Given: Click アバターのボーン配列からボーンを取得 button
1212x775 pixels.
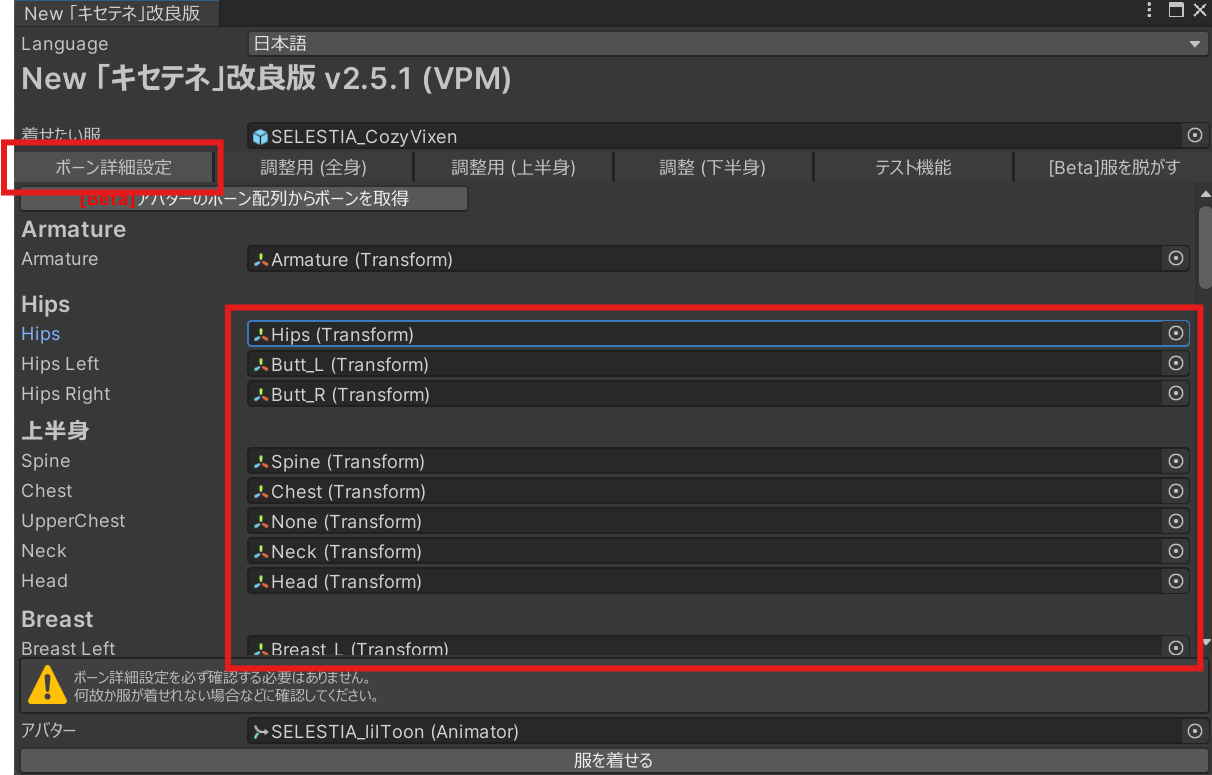Looking at the screenshot, I should tap(244, 198).
